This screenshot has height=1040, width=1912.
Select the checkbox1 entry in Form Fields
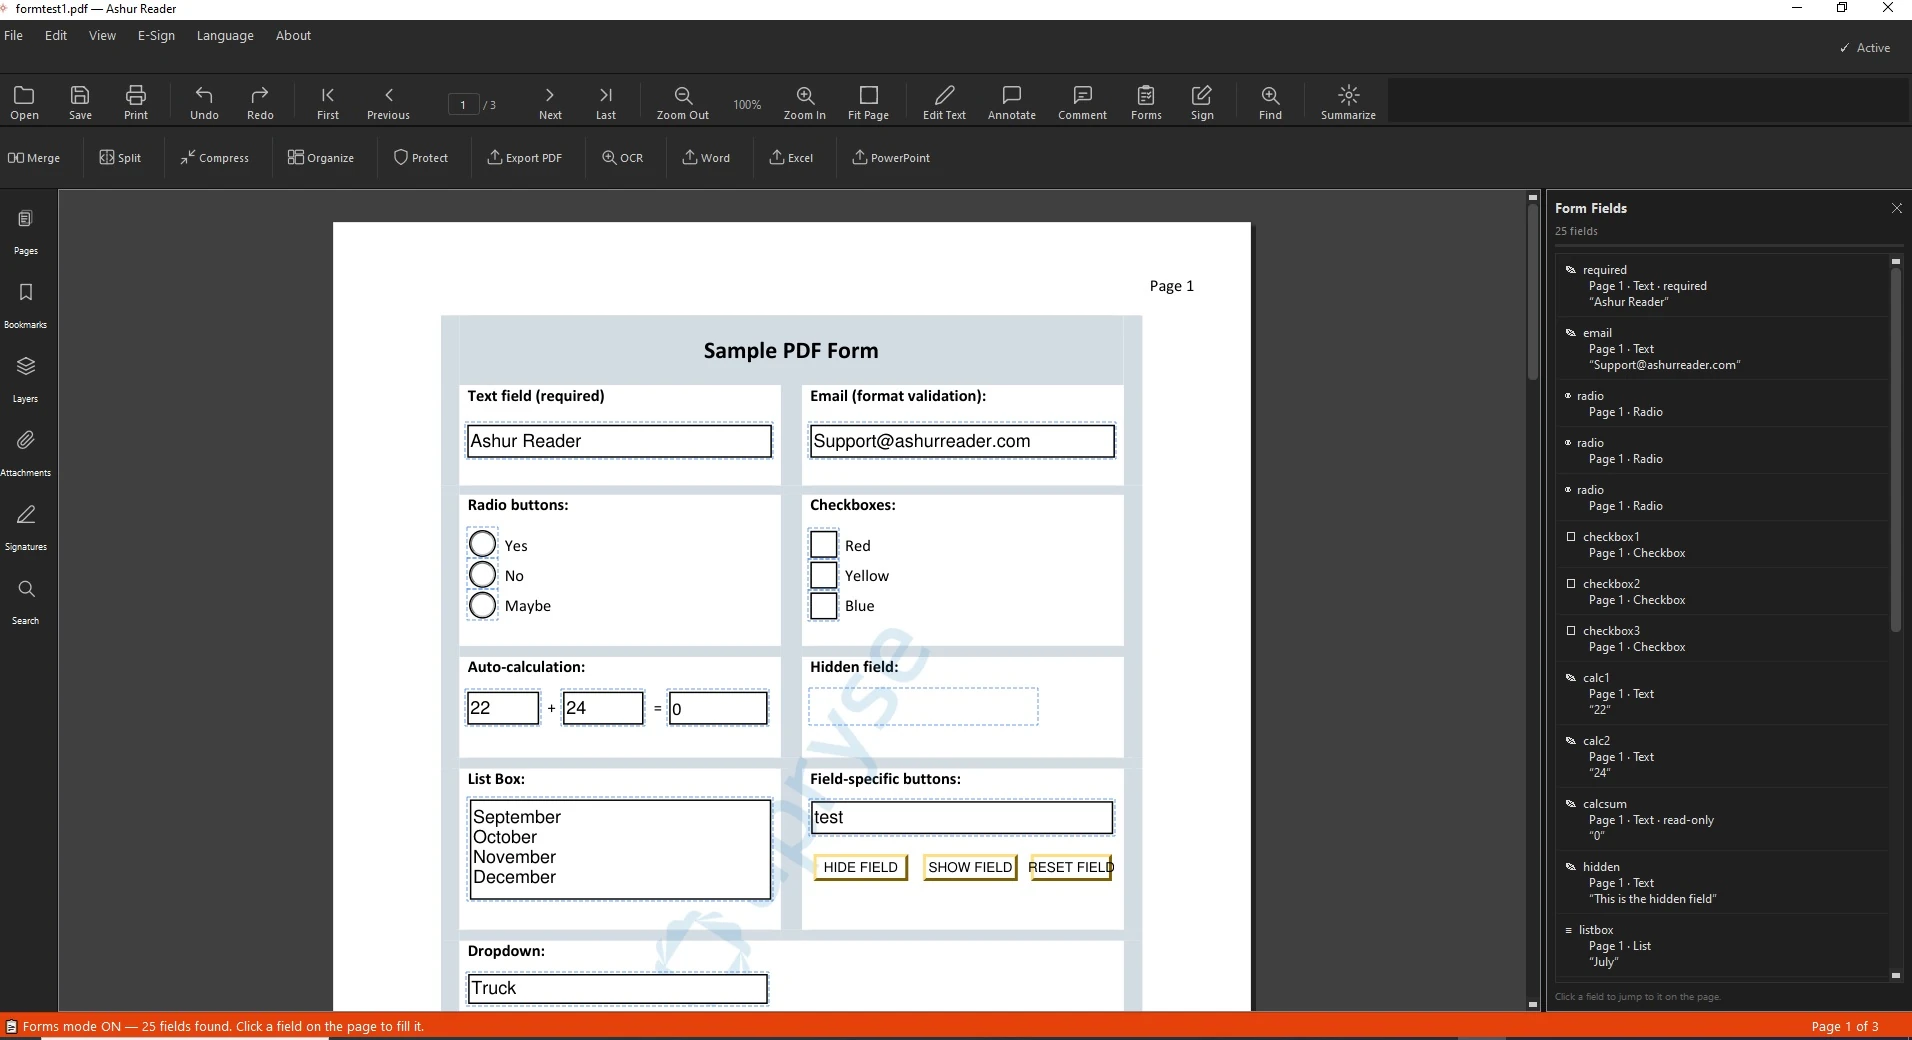(1722, 545)
